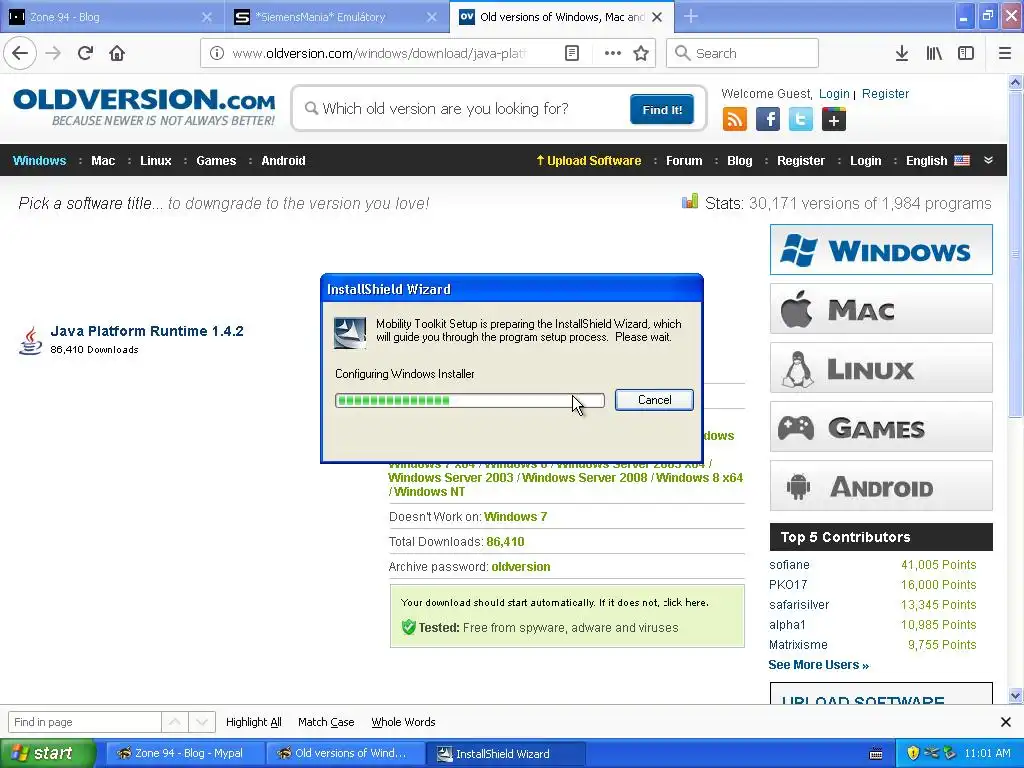Image resolution: width=1024 pixels, height=768 pixels.
Task: Click the black plus share icon
Action: click(x=834, y=120)
